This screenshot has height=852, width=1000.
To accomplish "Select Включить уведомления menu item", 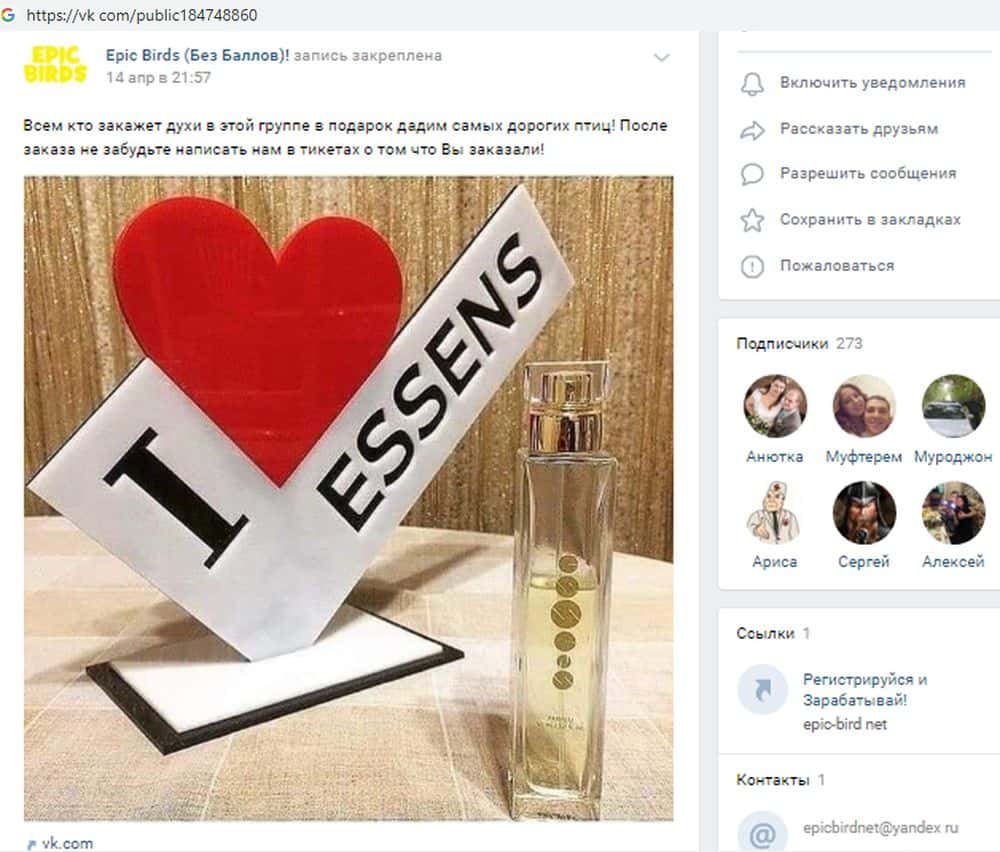I will click(x=872, y=83).
